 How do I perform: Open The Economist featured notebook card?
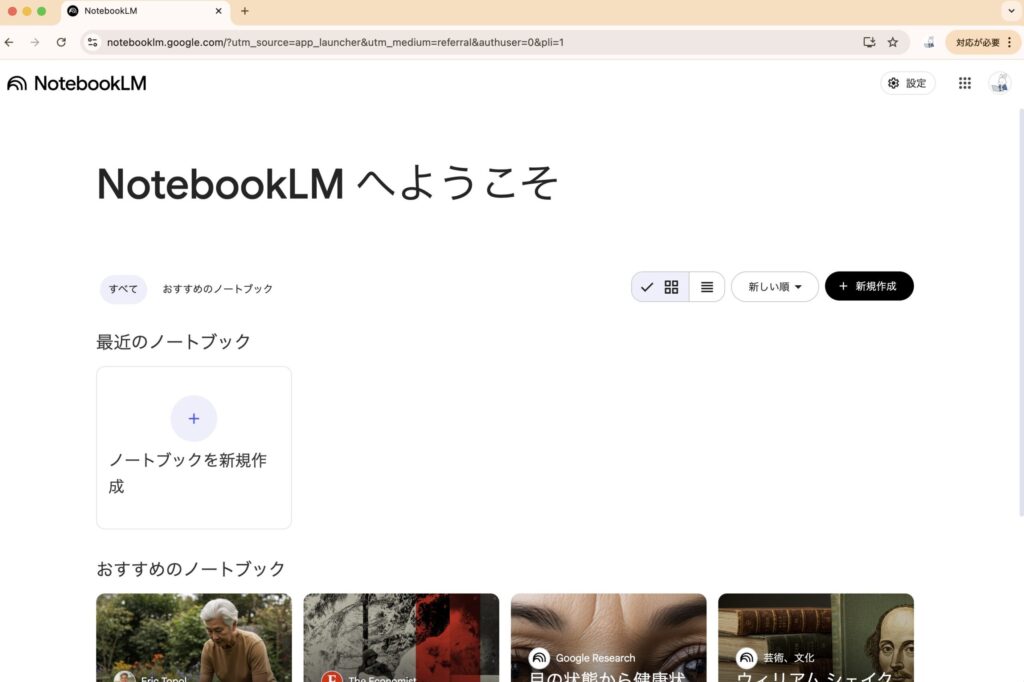[401, 638]
